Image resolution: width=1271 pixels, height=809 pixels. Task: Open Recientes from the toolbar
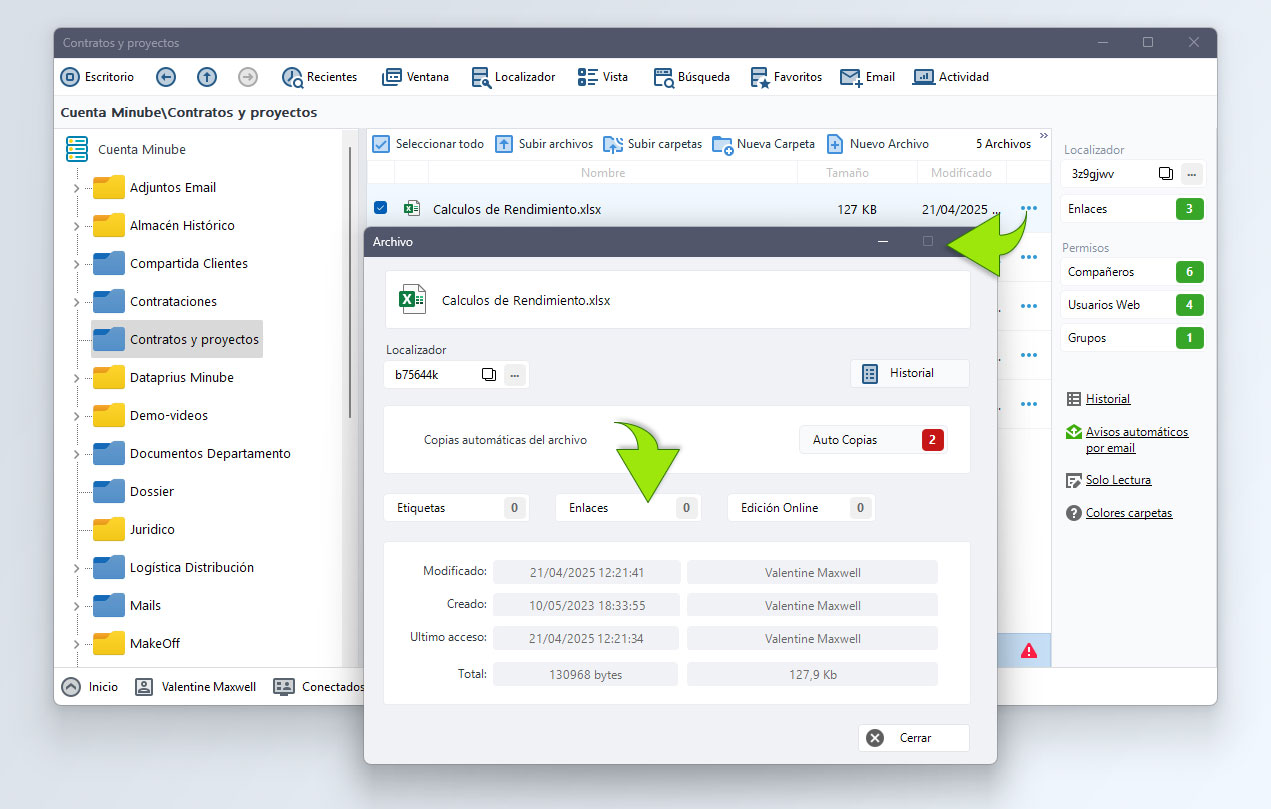(320, 77)
